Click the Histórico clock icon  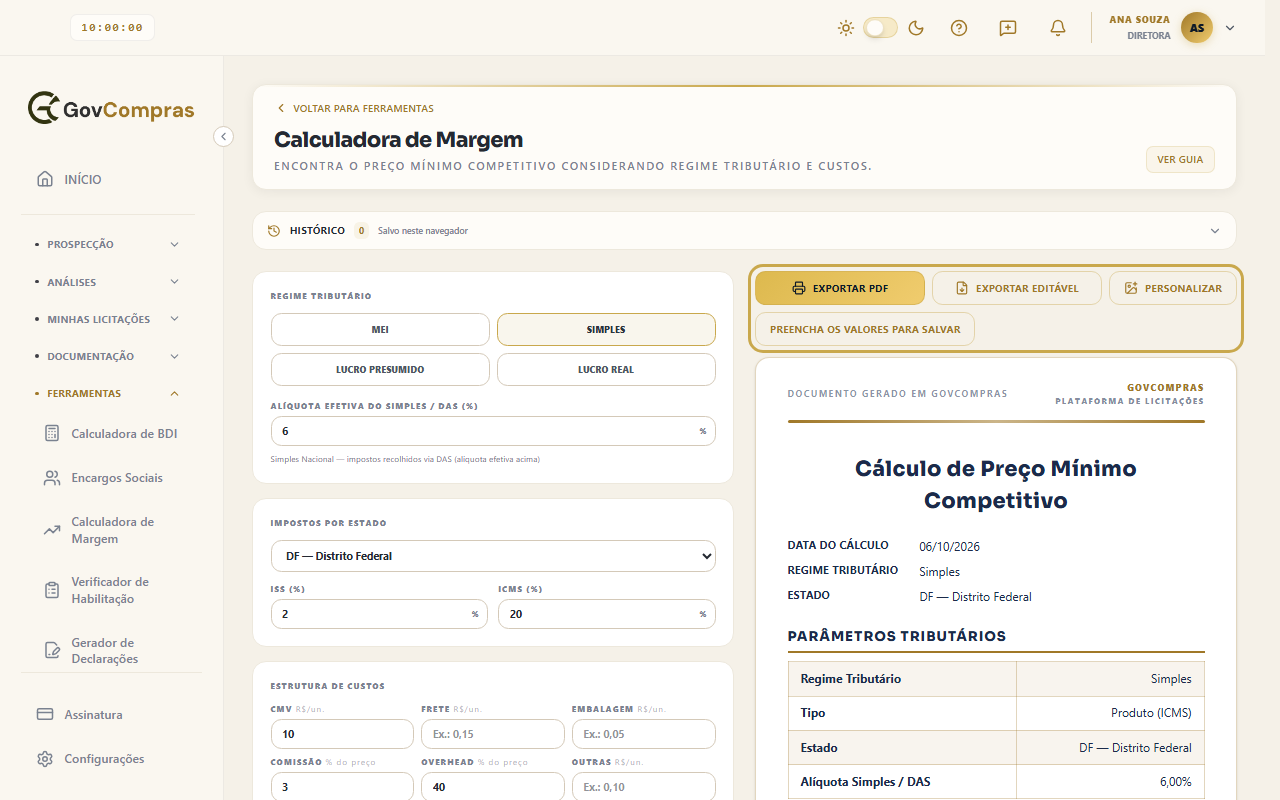(274, 231)
